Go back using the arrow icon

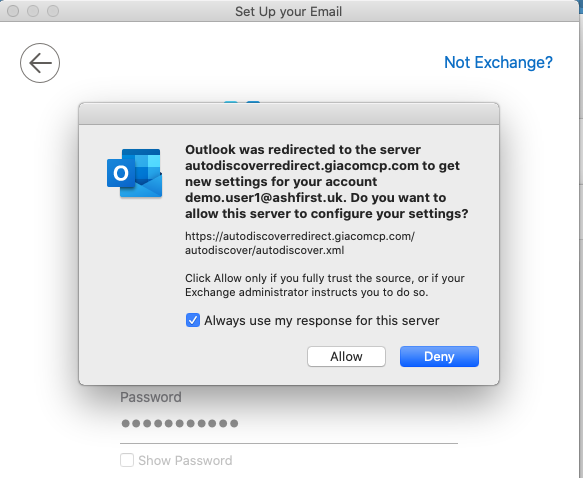40,63
